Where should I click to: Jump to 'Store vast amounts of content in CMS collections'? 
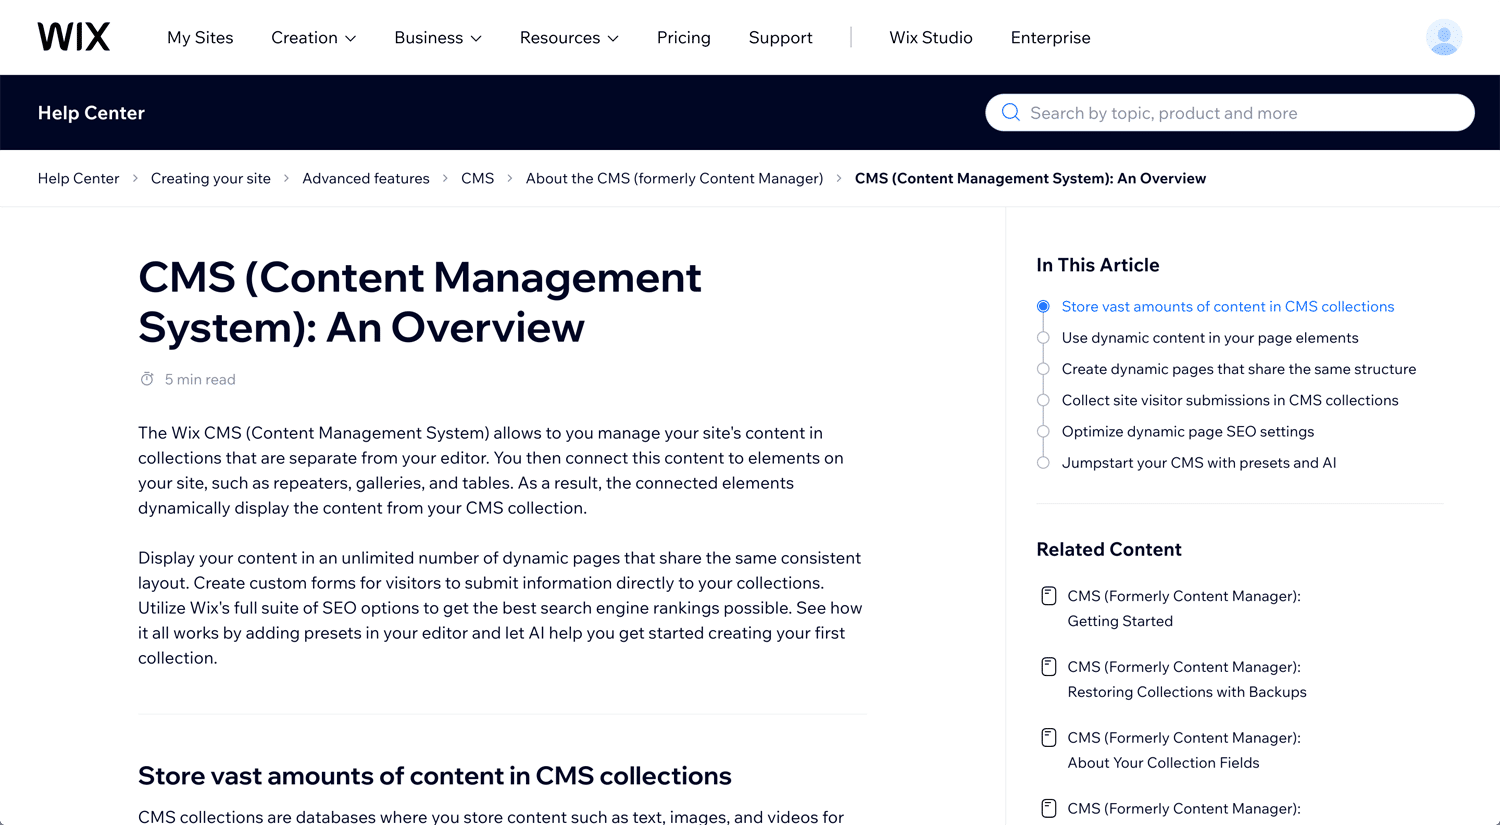tap(1228, 306)
